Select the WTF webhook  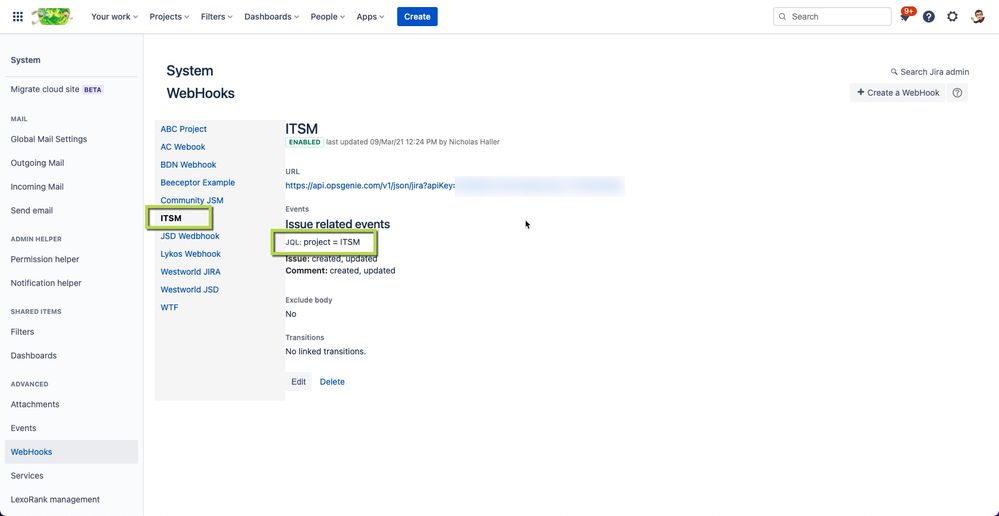point(169,307)
